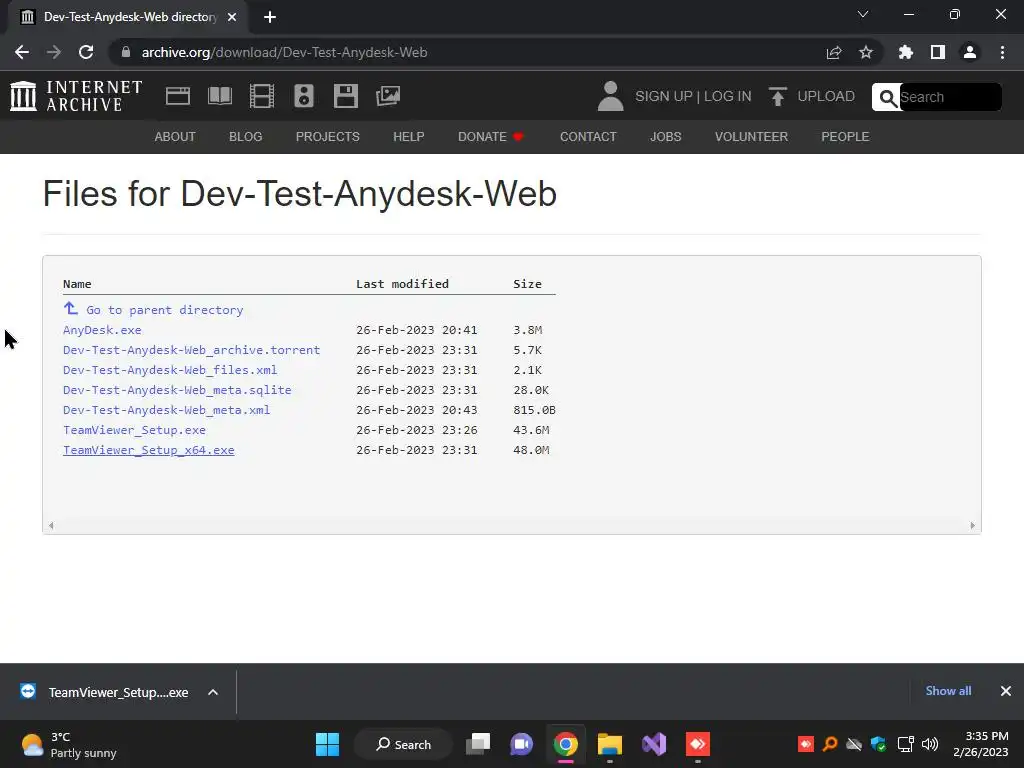1024x768 pixels.
Task: Click the search magnifier icon in Archive
Action: pos(887,97)
